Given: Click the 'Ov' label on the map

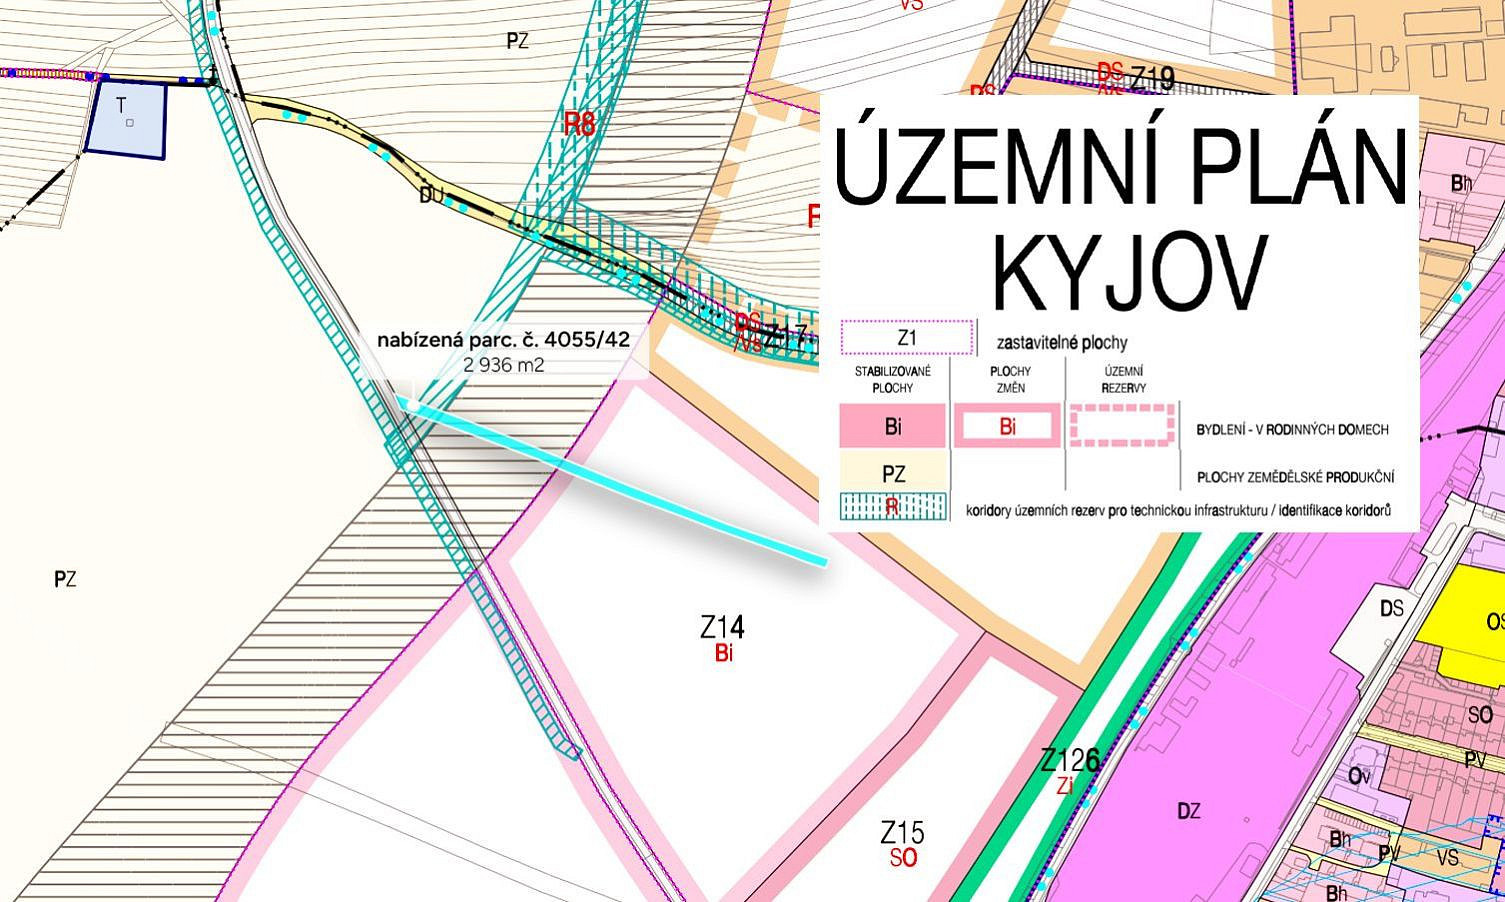Looking at the screenshot, I should [1359, 777].
